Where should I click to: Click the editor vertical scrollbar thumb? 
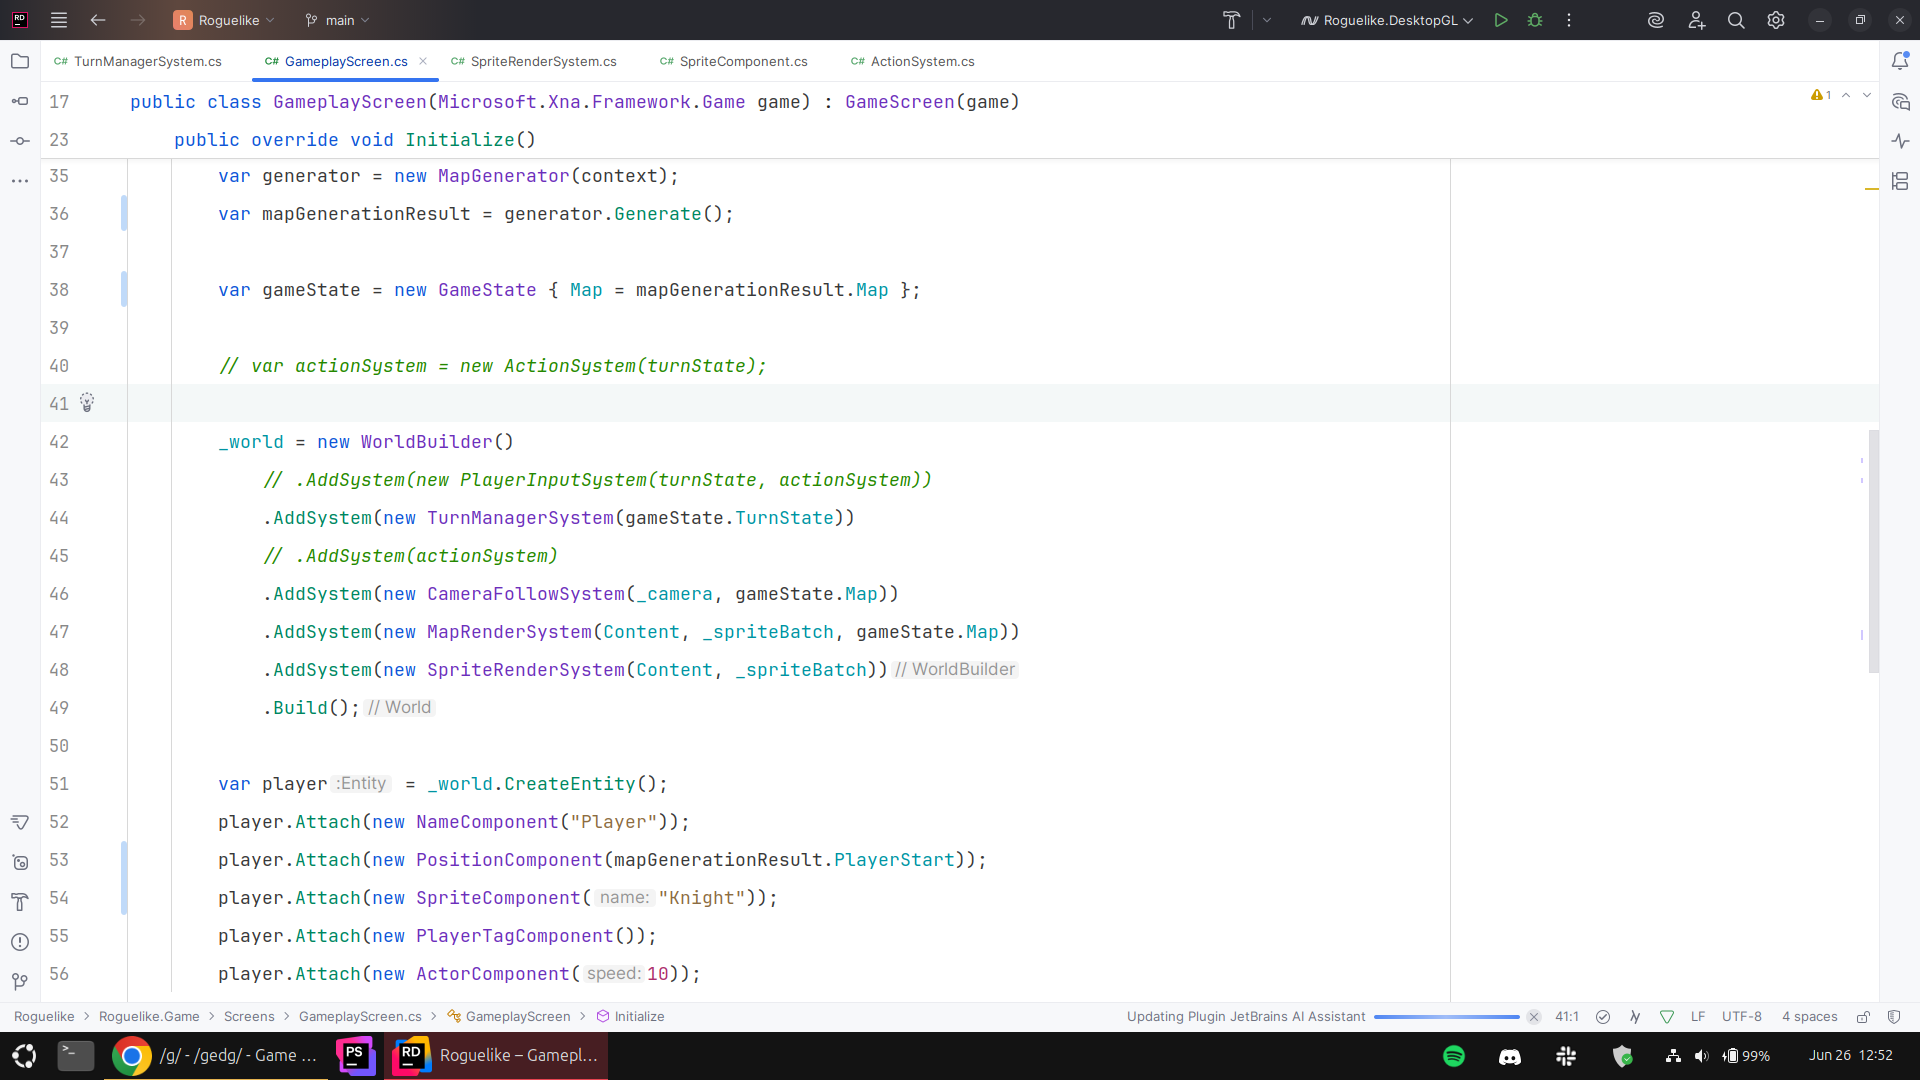[x=1873, y=551]
